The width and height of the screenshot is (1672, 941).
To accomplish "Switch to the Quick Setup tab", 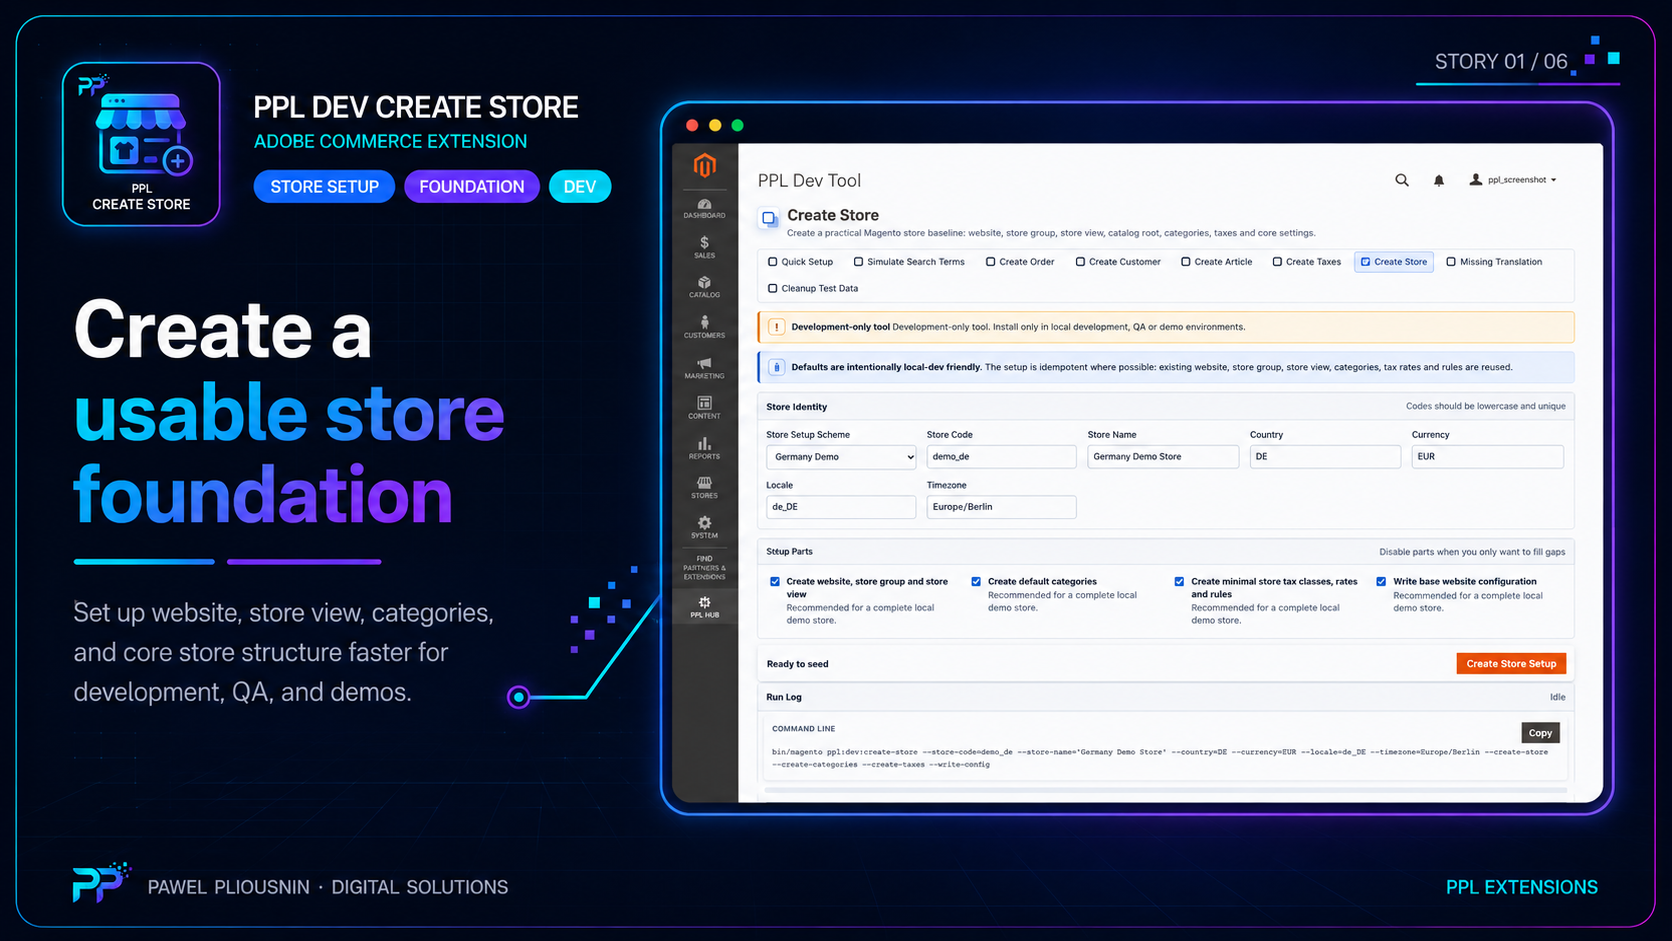I will (800, 262).
